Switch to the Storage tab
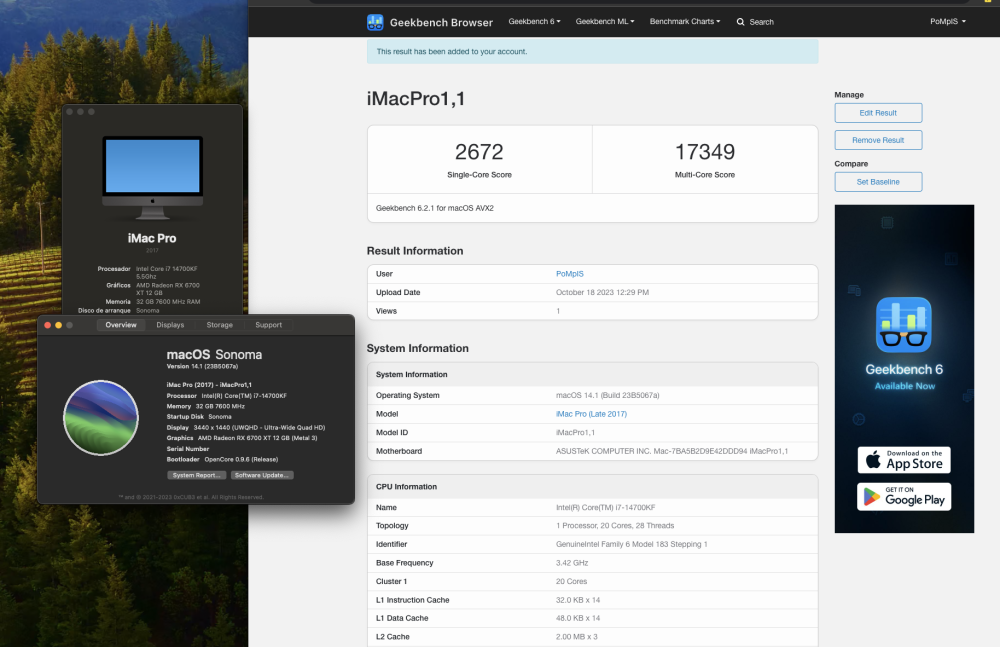1000x647 pixels. [x=219, y=325]
